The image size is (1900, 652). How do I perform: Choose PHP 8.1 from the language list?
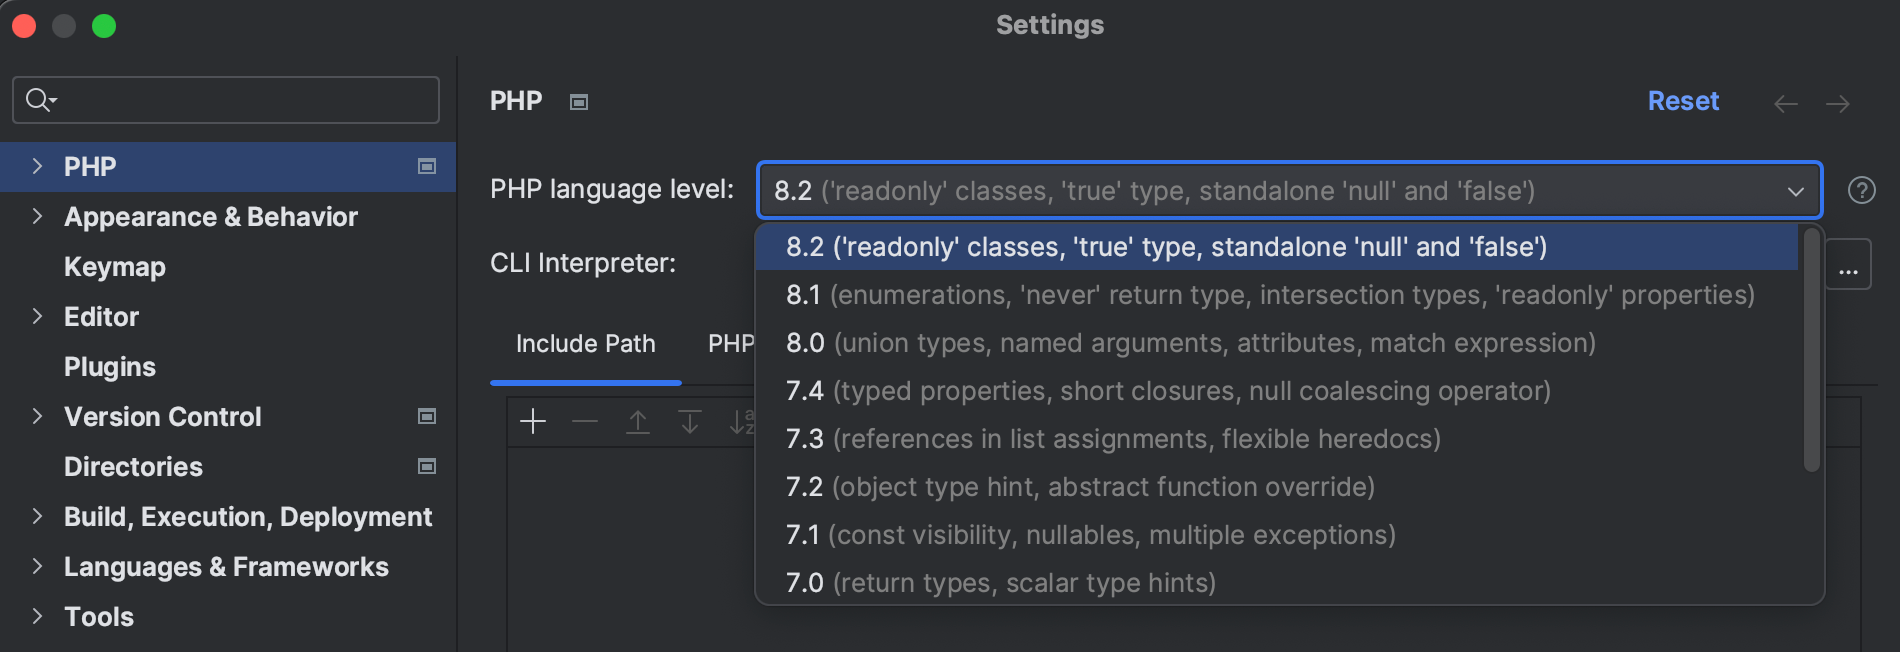[x=1270, y=295]
